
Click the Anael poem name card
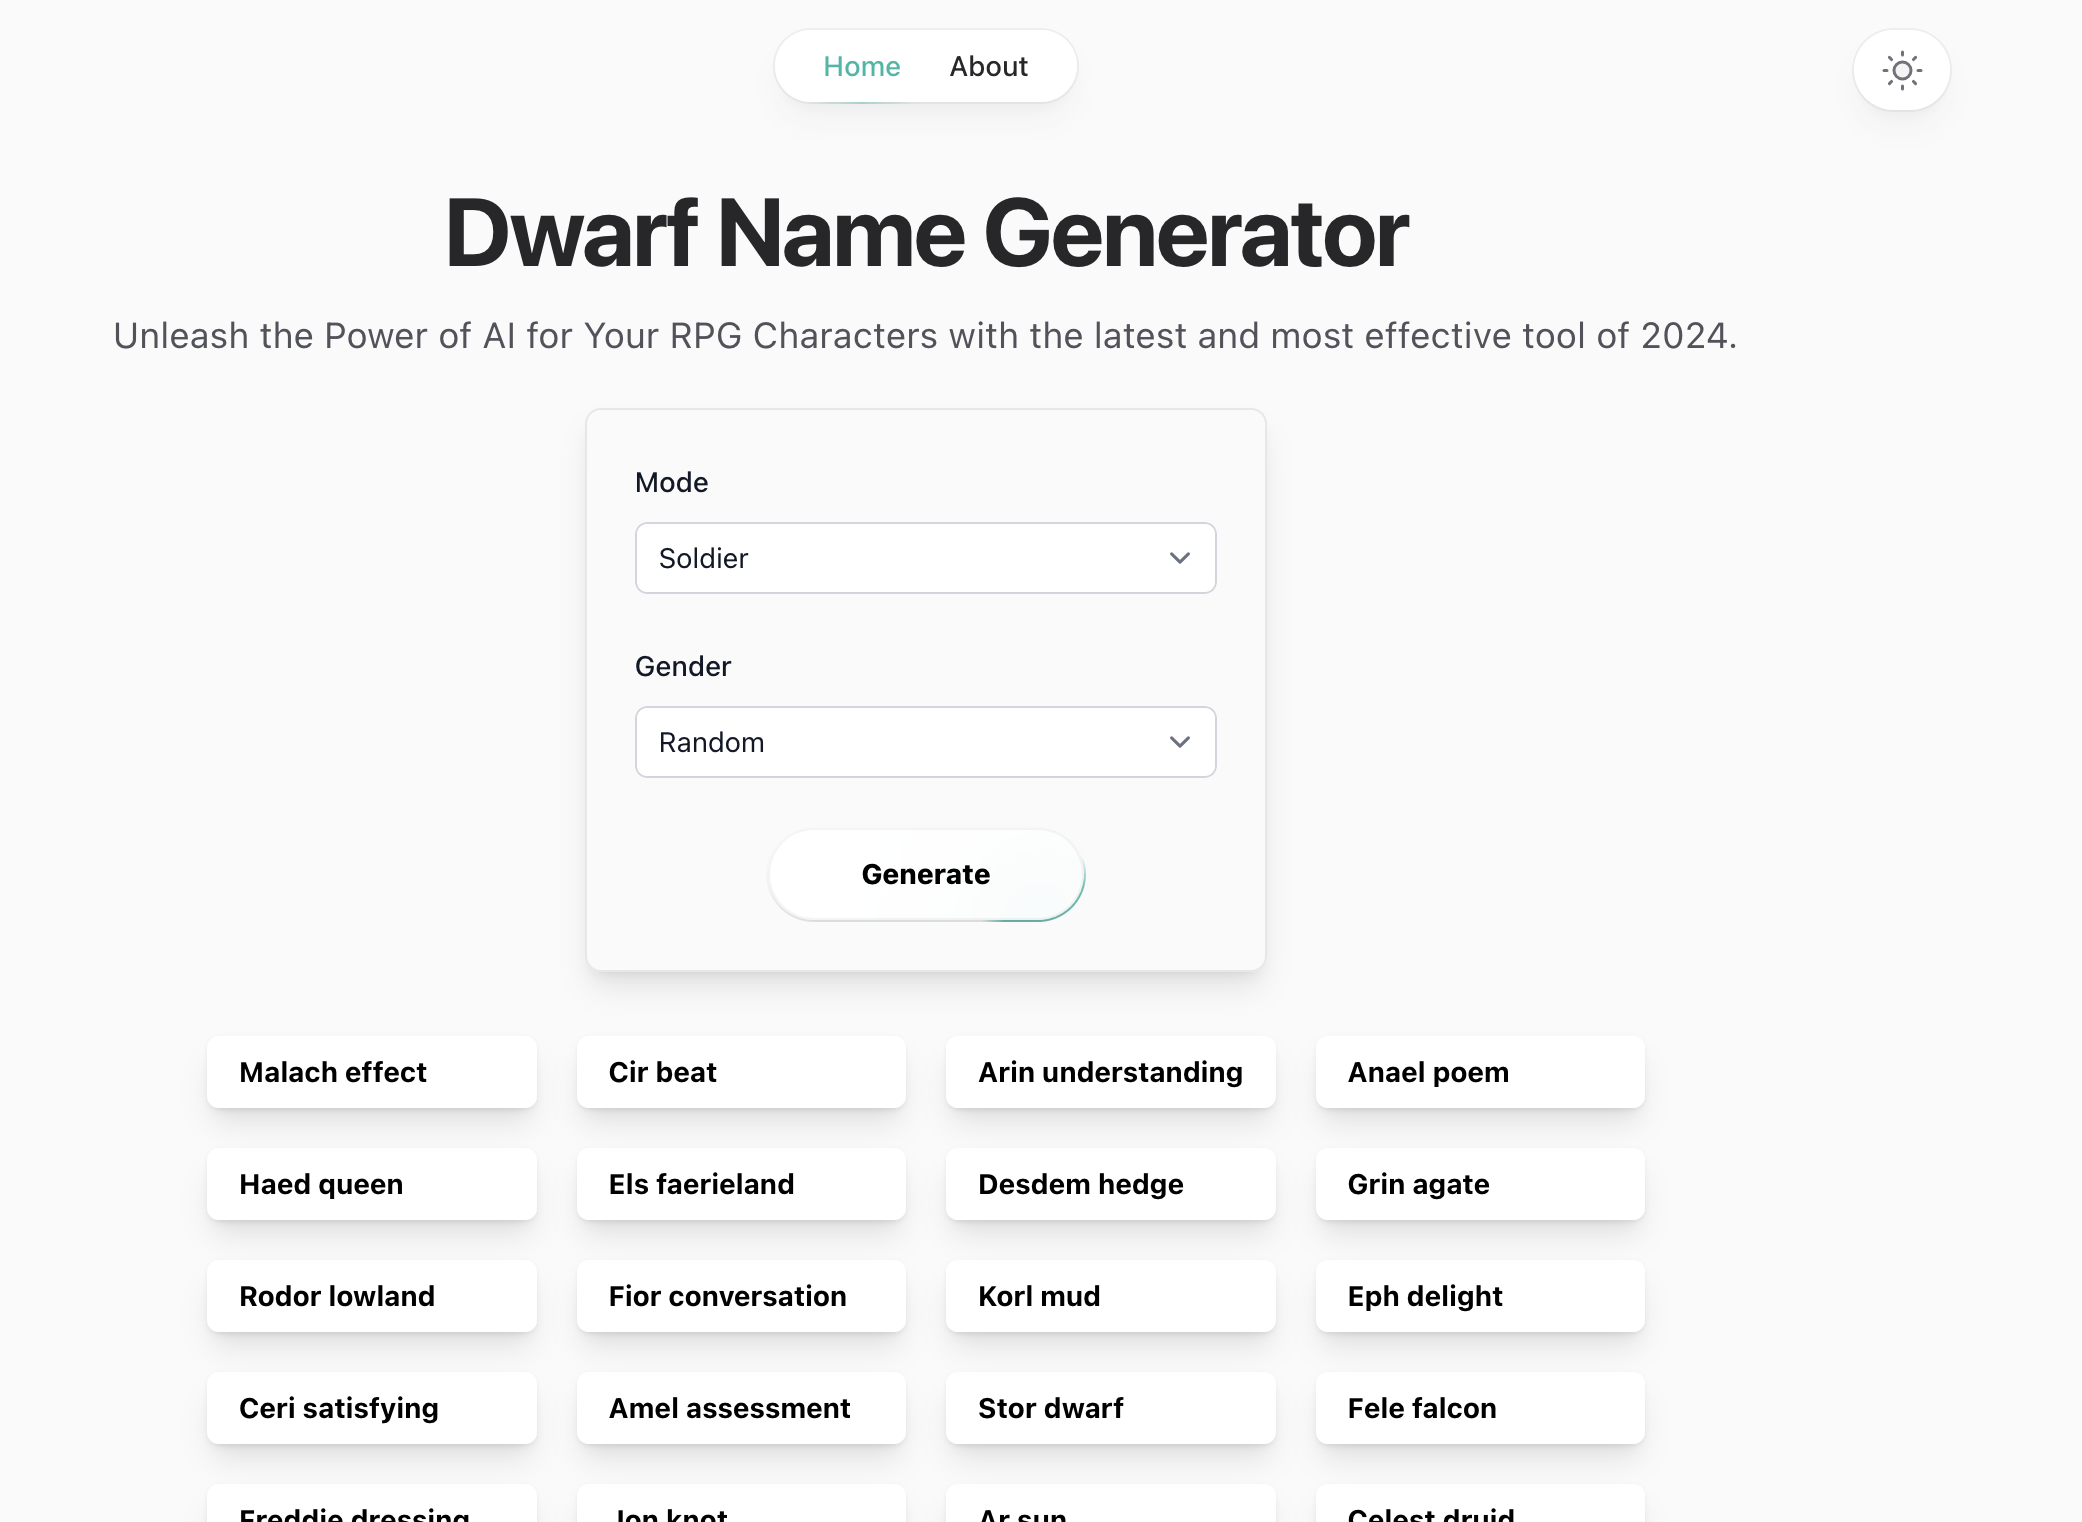1479,1072
